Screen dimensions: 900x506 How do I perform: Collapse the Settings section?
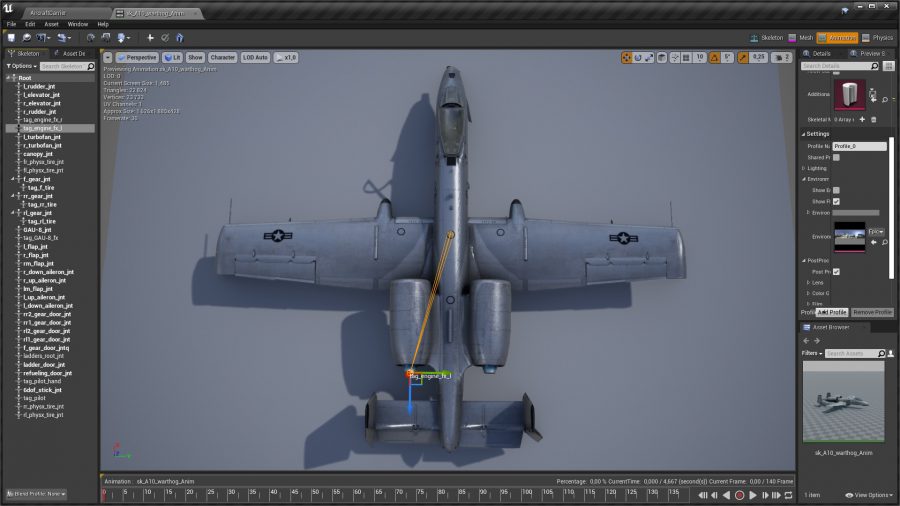pos(804,134)
